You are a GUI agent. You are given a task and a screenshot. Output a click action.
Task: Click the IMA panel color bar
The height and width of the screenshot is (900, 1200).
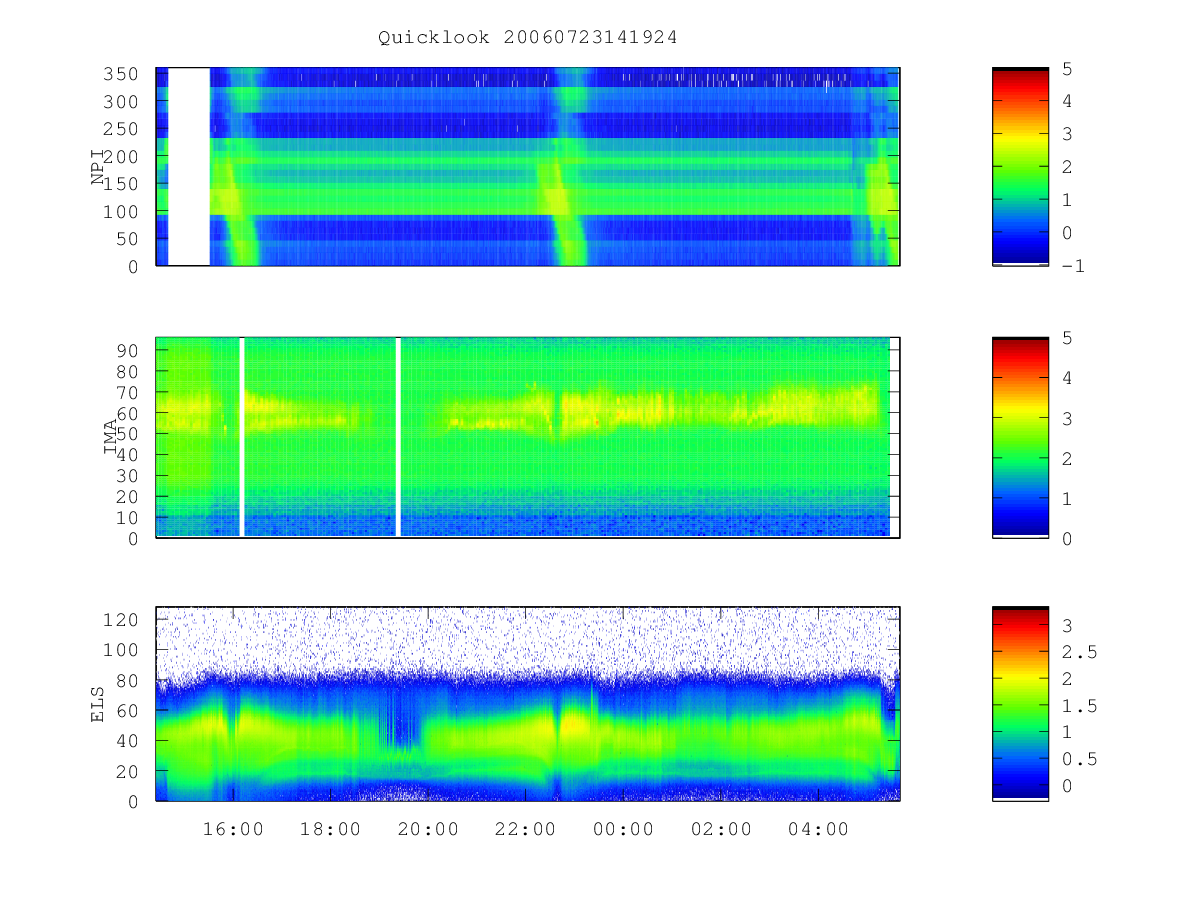tap(1020, 437)
